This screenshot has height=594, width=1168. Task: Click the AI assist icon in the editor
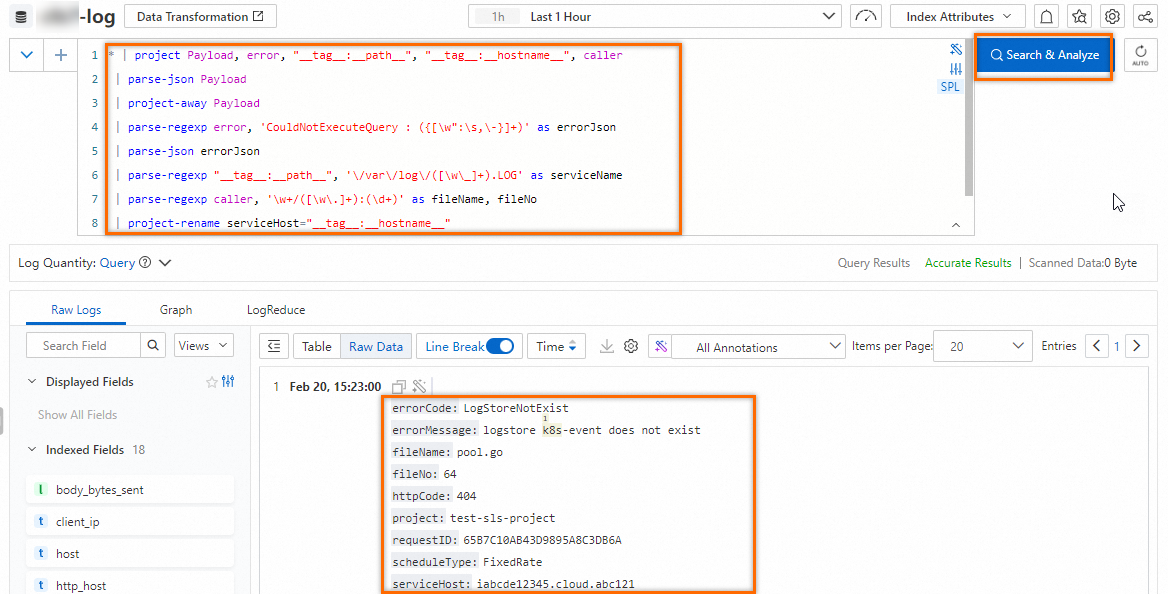tap(956, 50)
